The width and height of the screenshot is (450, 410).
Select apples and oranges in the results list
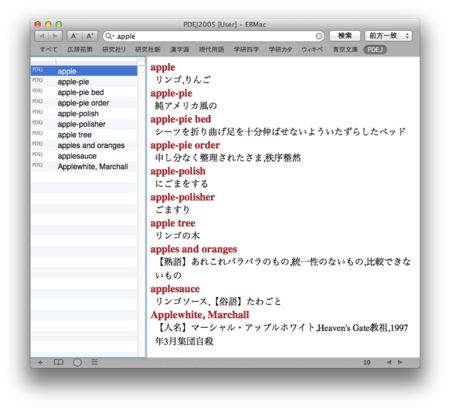pos(84,146)
